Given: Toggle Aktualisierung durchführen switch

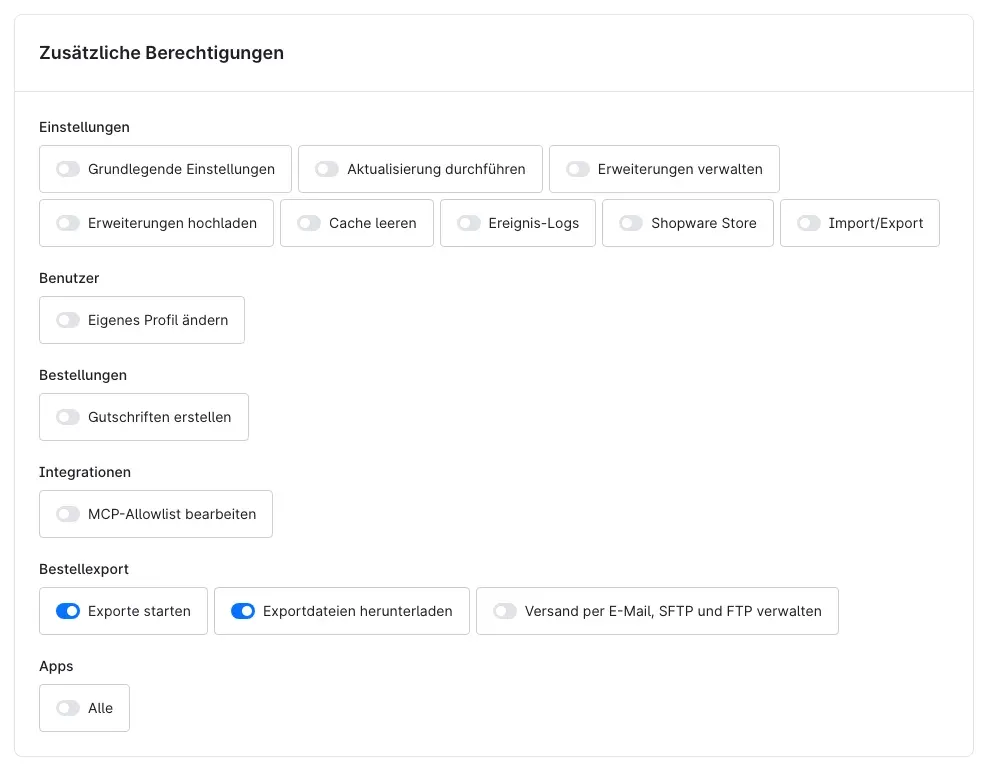Looking at the screenshot, I should click(327, 169).
